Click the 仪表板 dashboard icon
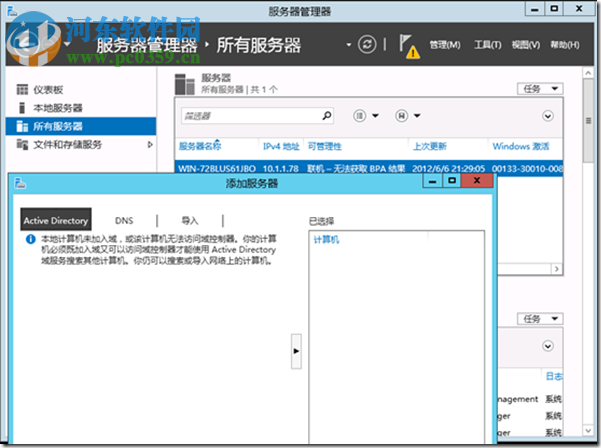Screen dimensions: 601x448 click(22, 90)
